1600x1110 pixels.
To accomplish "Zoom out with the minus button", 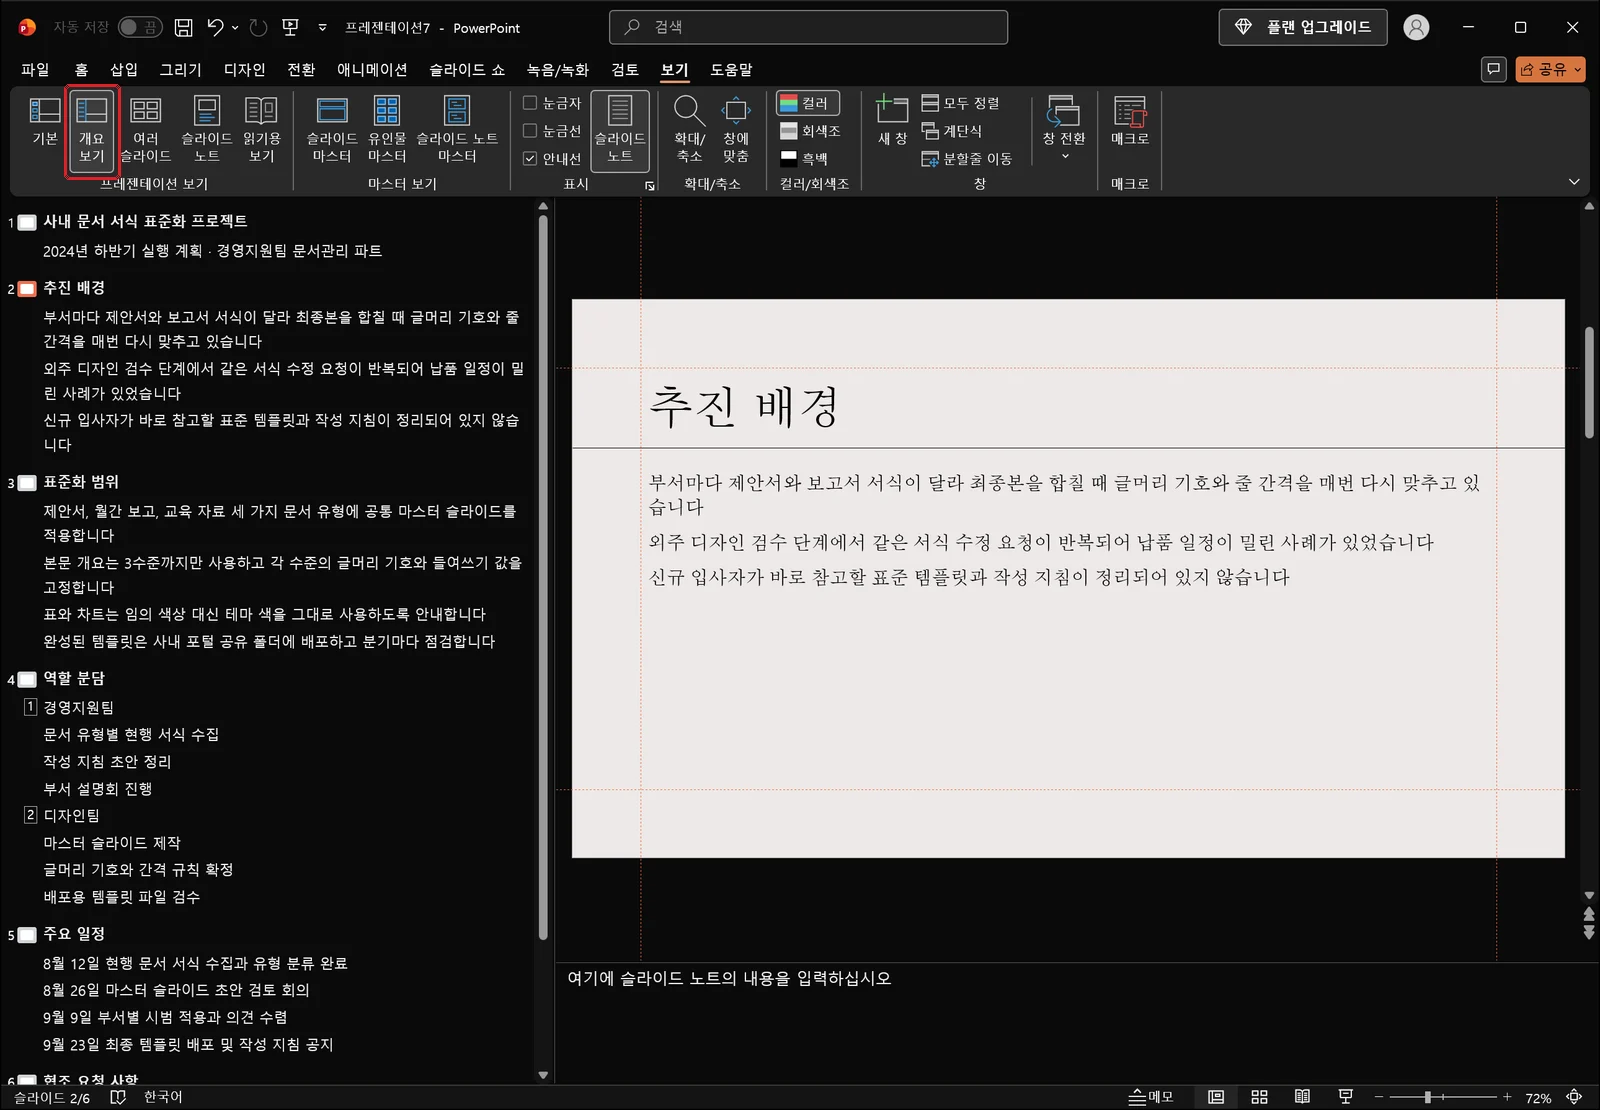I will [1379, 1097].
